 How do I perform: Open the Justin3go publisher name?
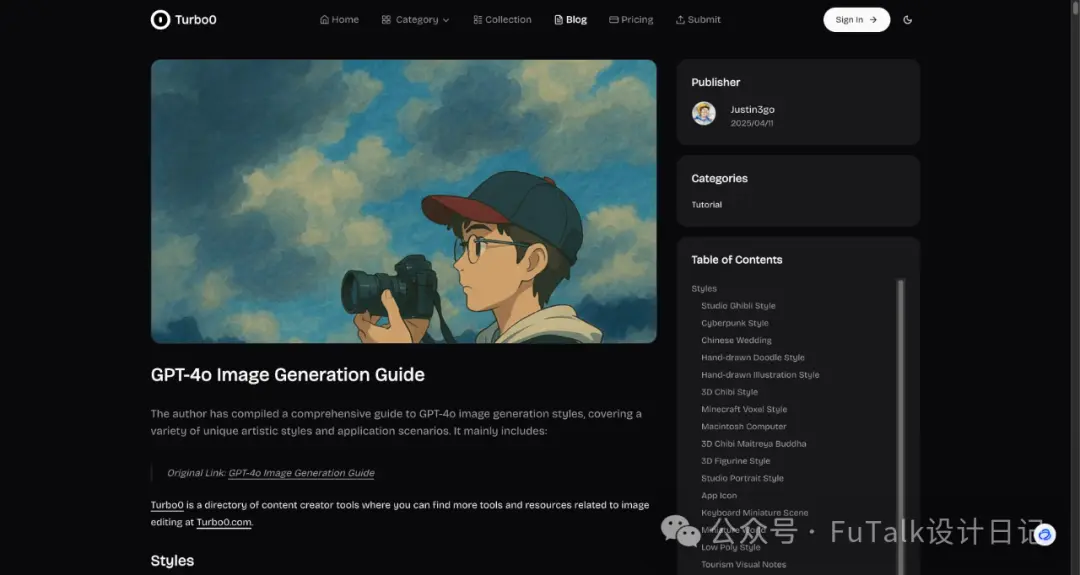point(752,109)
